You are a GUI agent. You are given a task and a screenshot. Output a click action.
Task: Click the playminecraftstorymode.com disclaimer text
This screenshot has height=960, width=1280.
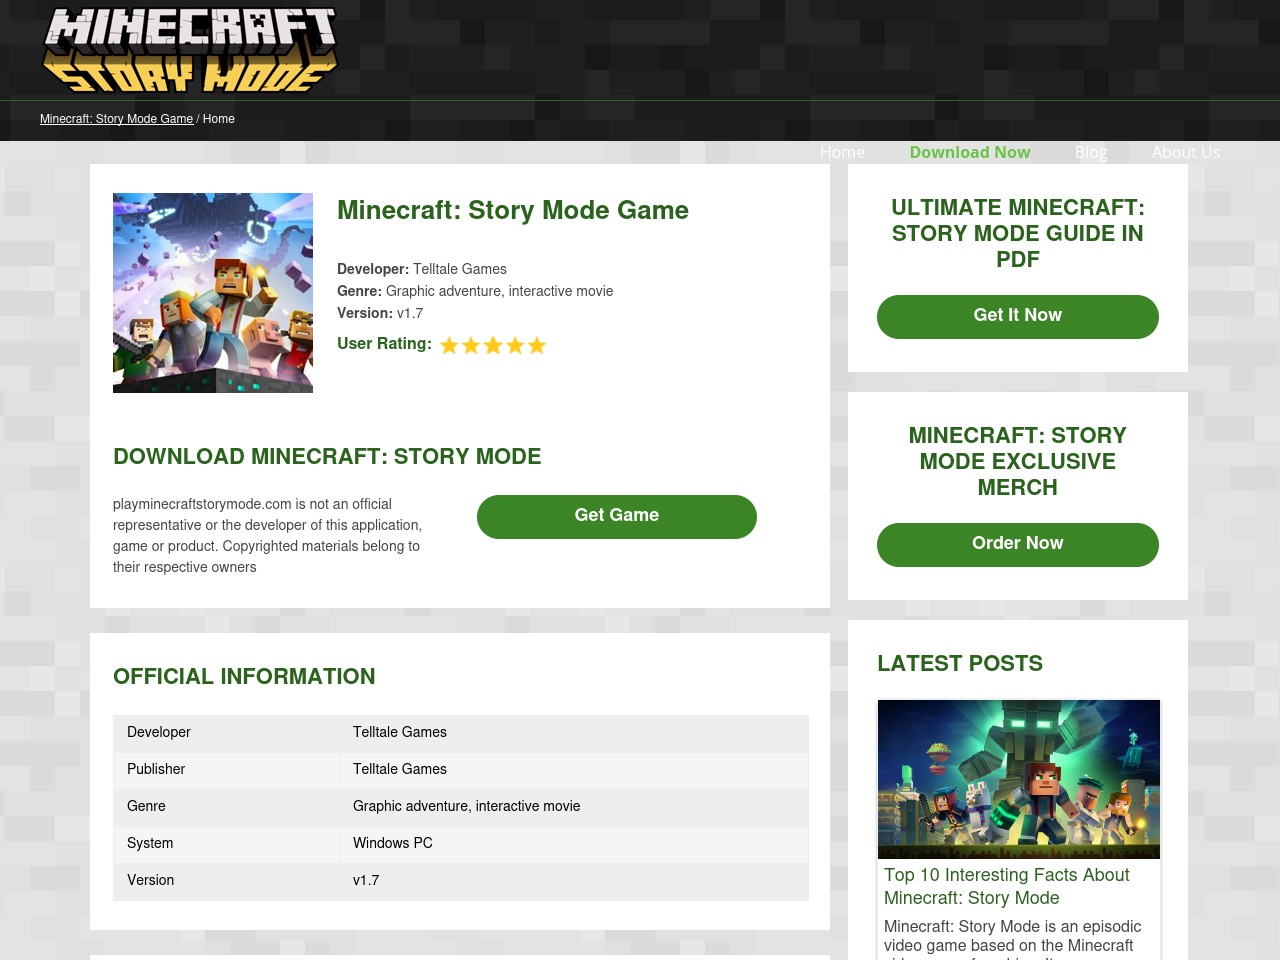pos(268,536)
